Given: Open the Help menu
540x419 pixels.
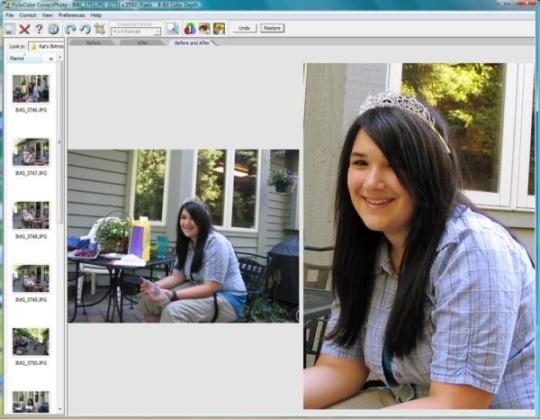Looking at the screenshot, I should click(x=96, y=15).
